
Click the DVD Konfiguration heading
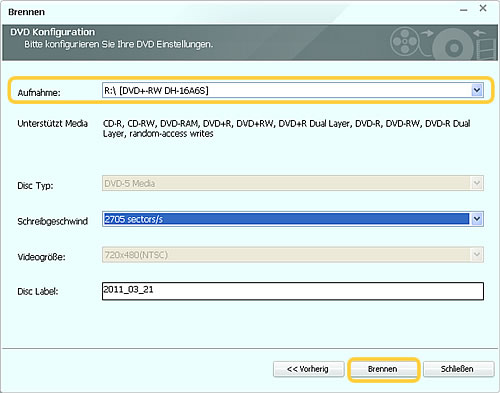tap(52, 32)
